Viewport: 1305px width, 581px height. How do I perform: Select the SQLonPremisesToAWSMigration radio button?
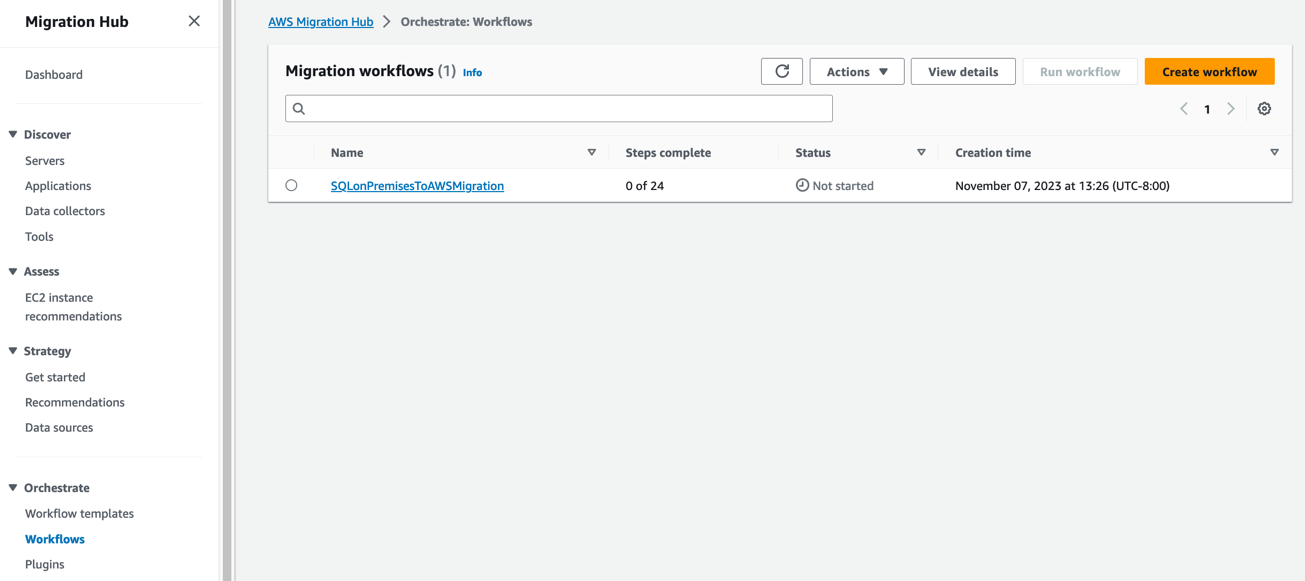coord(291,185)
